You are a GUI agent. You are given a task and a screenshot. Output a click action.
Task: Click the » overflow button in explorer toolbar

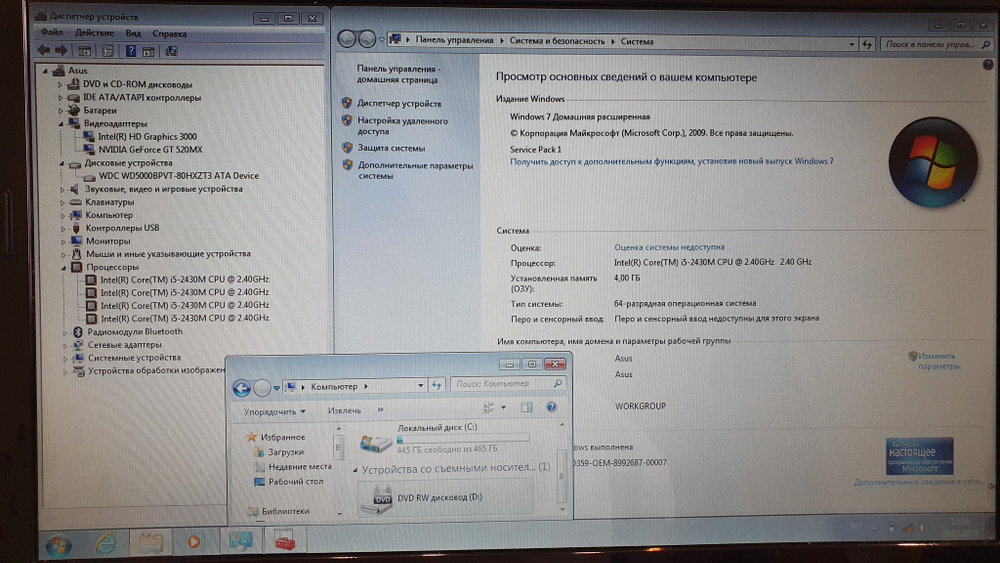click(x=380, y=409)
